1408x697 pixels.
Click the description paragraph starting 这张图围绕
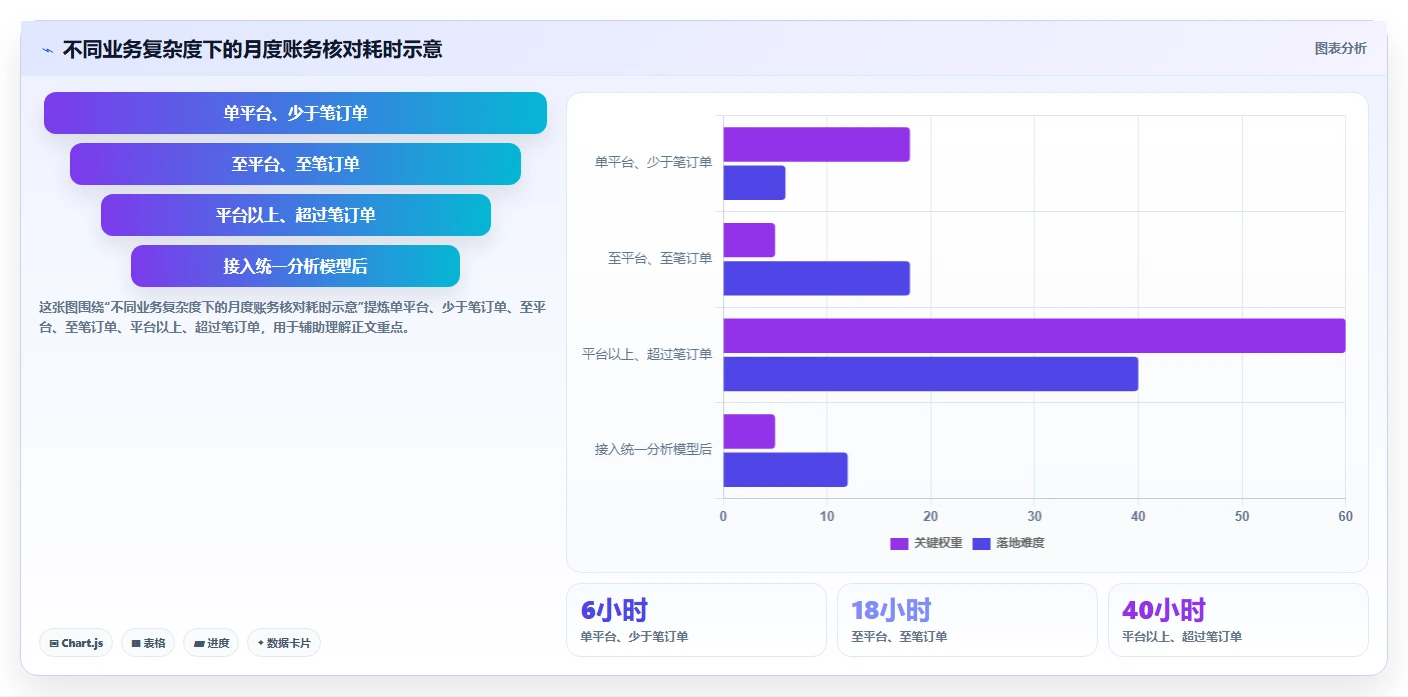(x=292, y=317)
